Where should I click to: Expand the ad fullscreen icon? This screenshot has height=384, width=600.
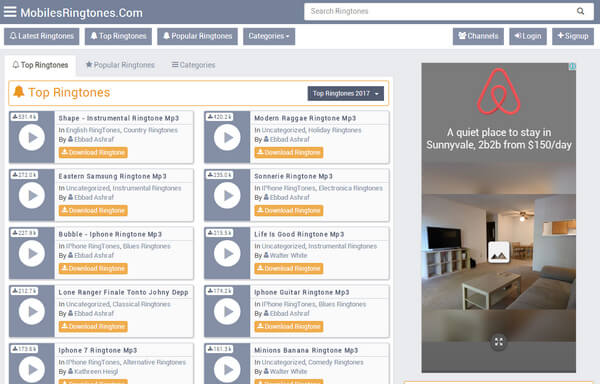(499, 342)
